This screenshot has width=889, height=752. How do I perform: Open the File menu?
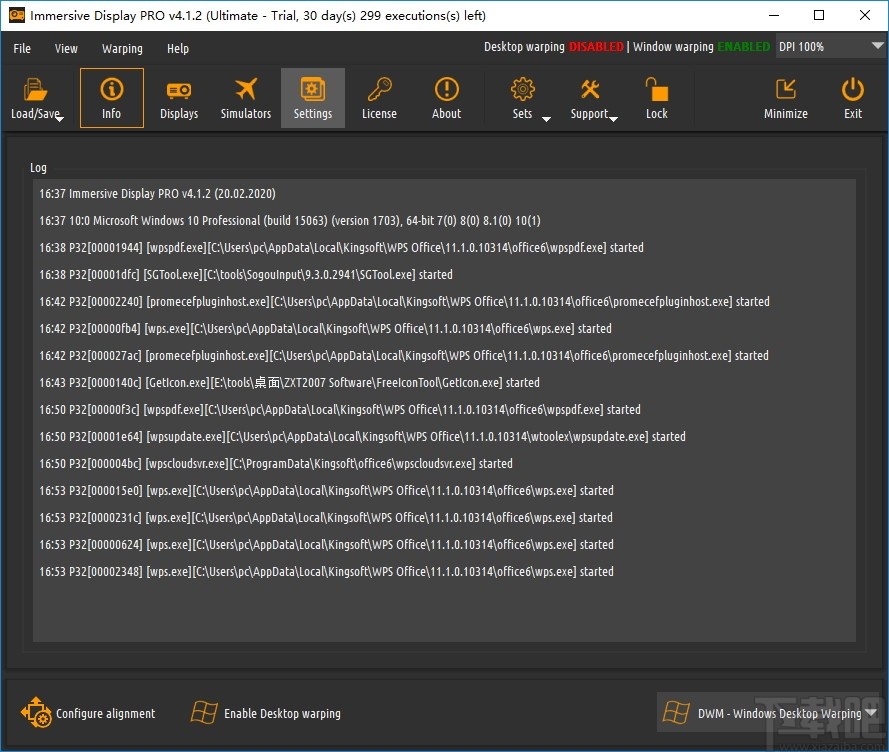click(22, 49)
